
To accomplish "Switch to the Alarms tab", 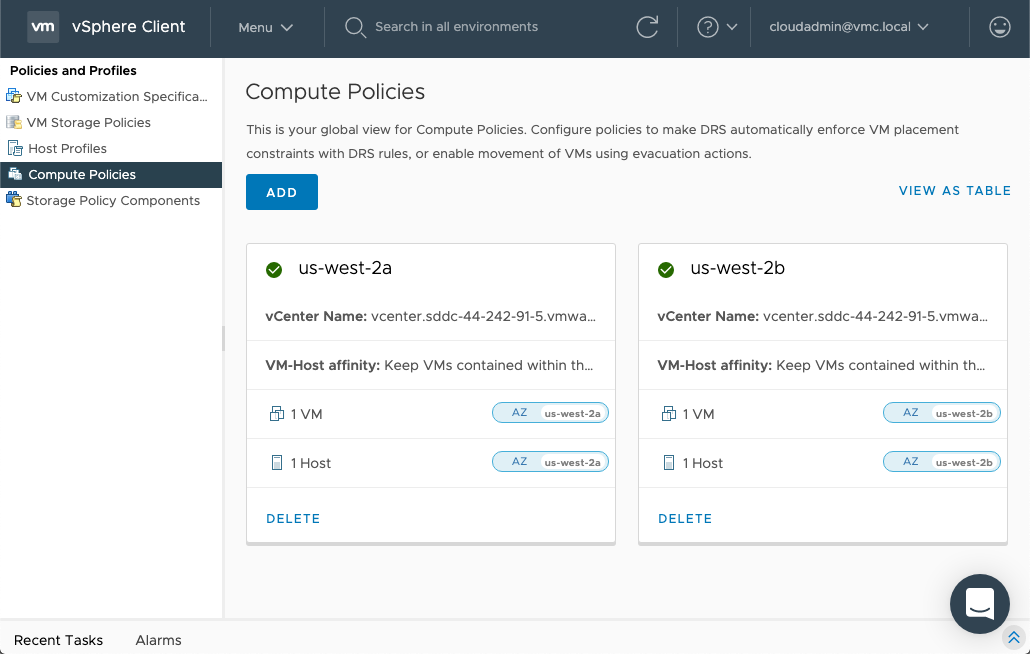I will point(158,640).
